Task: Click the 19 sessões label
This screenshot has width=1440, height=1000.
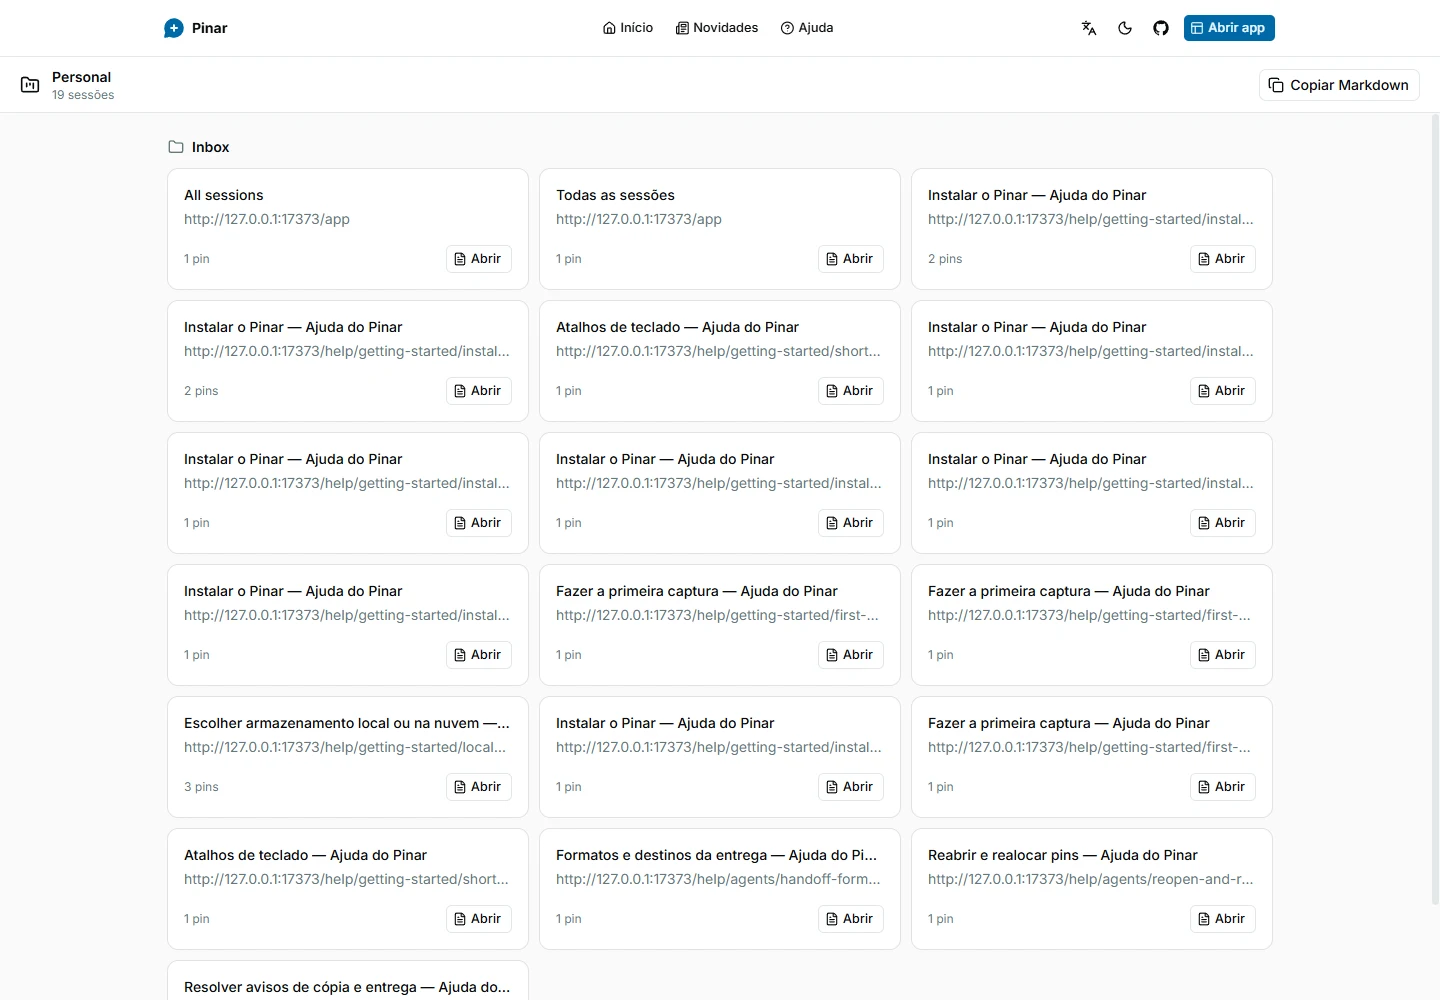Action: [x=83, y=95]
